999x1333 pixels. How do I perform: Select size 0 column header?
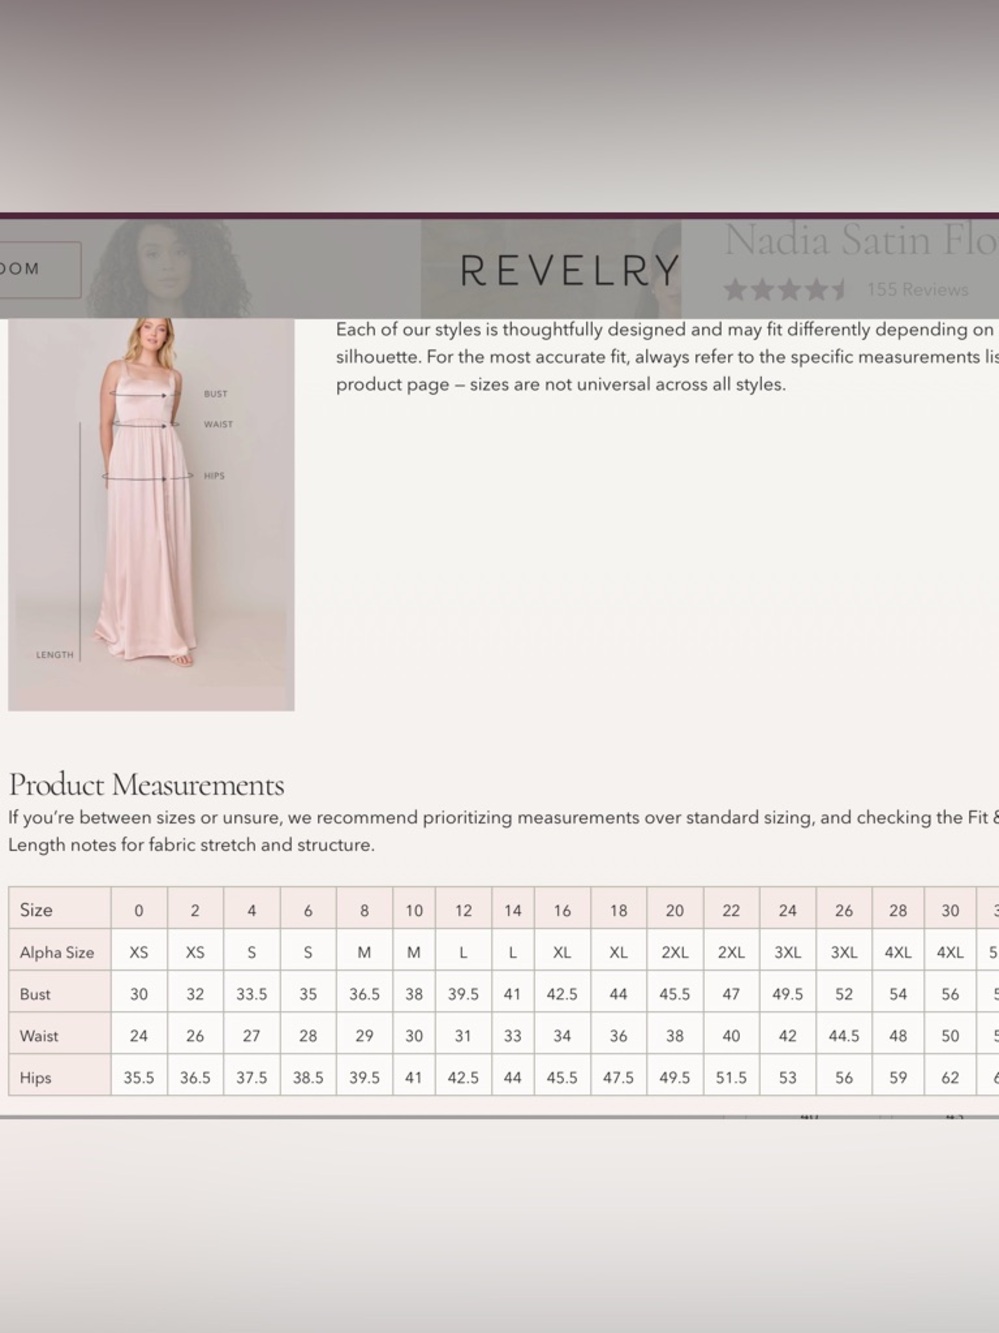[x=139, y=910]
